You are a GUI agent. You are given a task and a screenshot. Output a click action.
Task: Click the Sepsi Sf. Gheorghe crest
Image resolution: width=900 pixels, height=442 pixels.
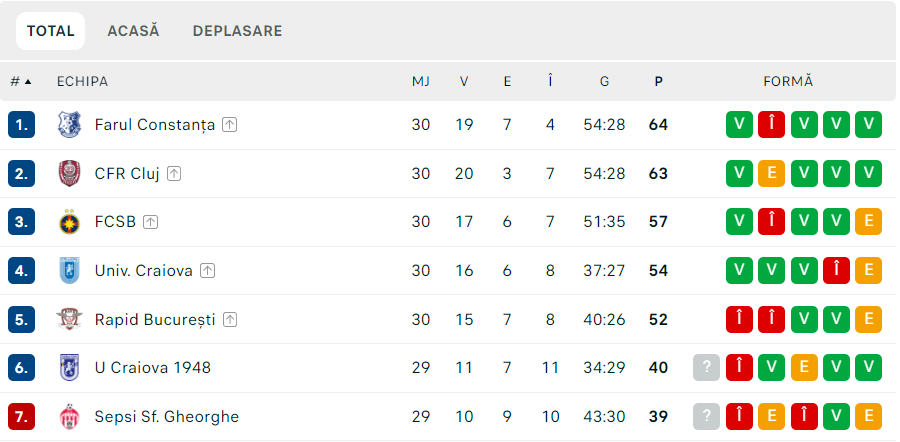pos(69,416)
